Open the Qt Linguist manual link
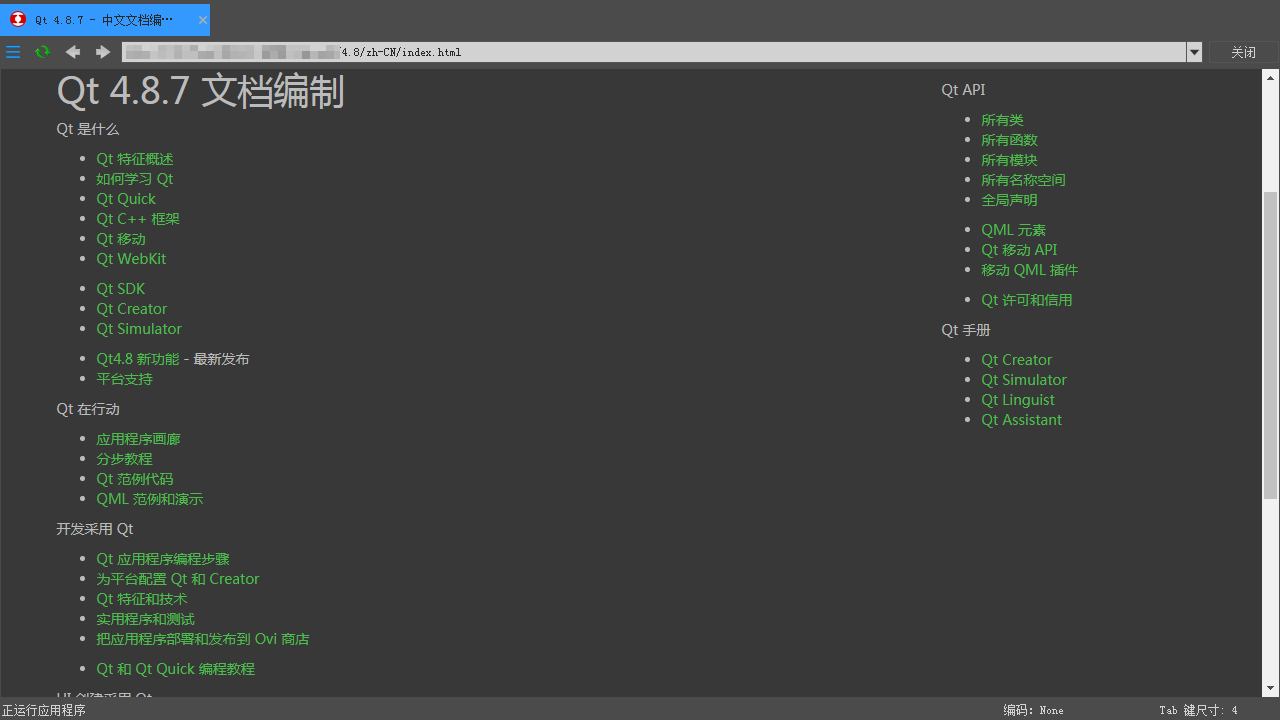Viewport: 1280px width, 720px height. 1017,400
